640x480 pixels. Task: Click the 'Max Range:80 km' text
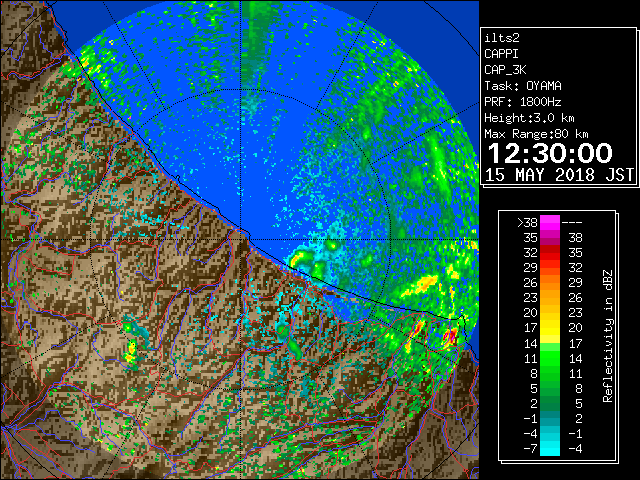click(x=536, y=134)
